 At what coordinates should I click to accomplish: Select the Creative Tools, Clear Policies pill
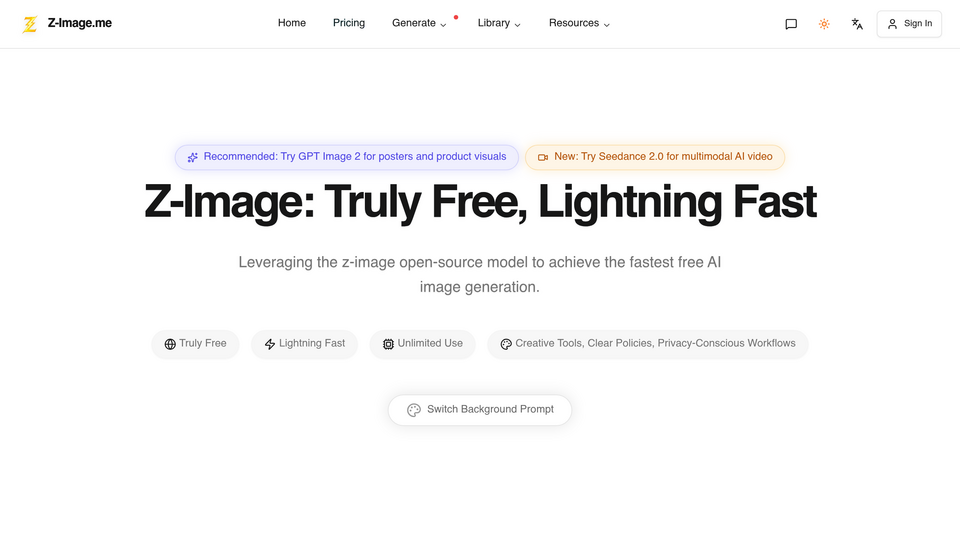(x=648, y=344)
